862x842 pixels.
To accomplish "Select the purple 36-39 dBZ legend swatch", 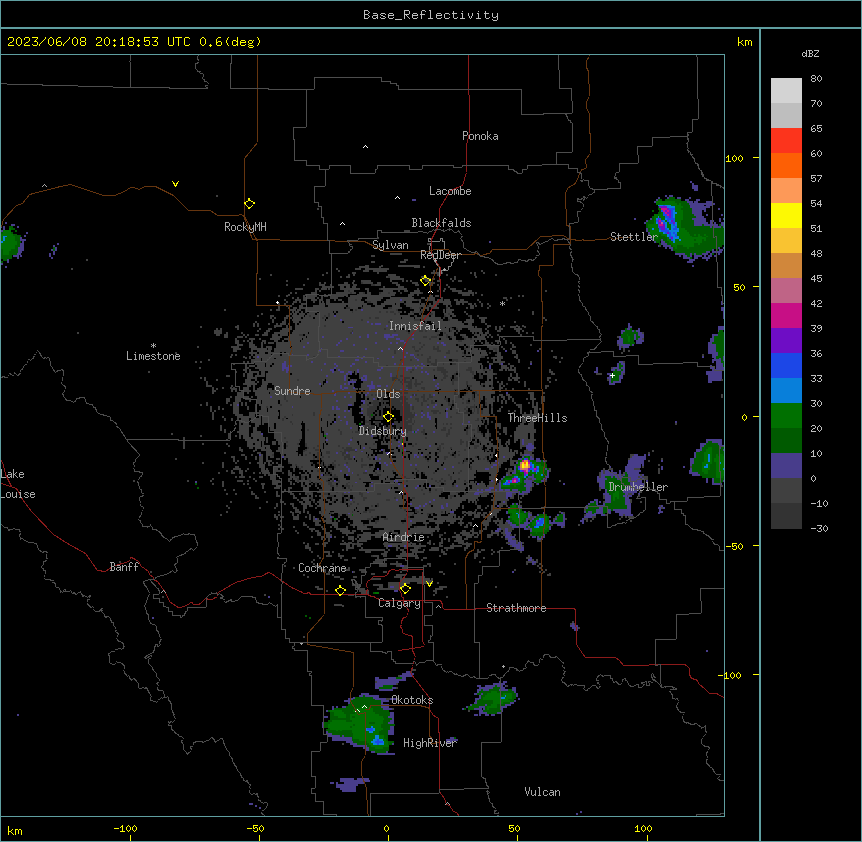I will [786, 341].
